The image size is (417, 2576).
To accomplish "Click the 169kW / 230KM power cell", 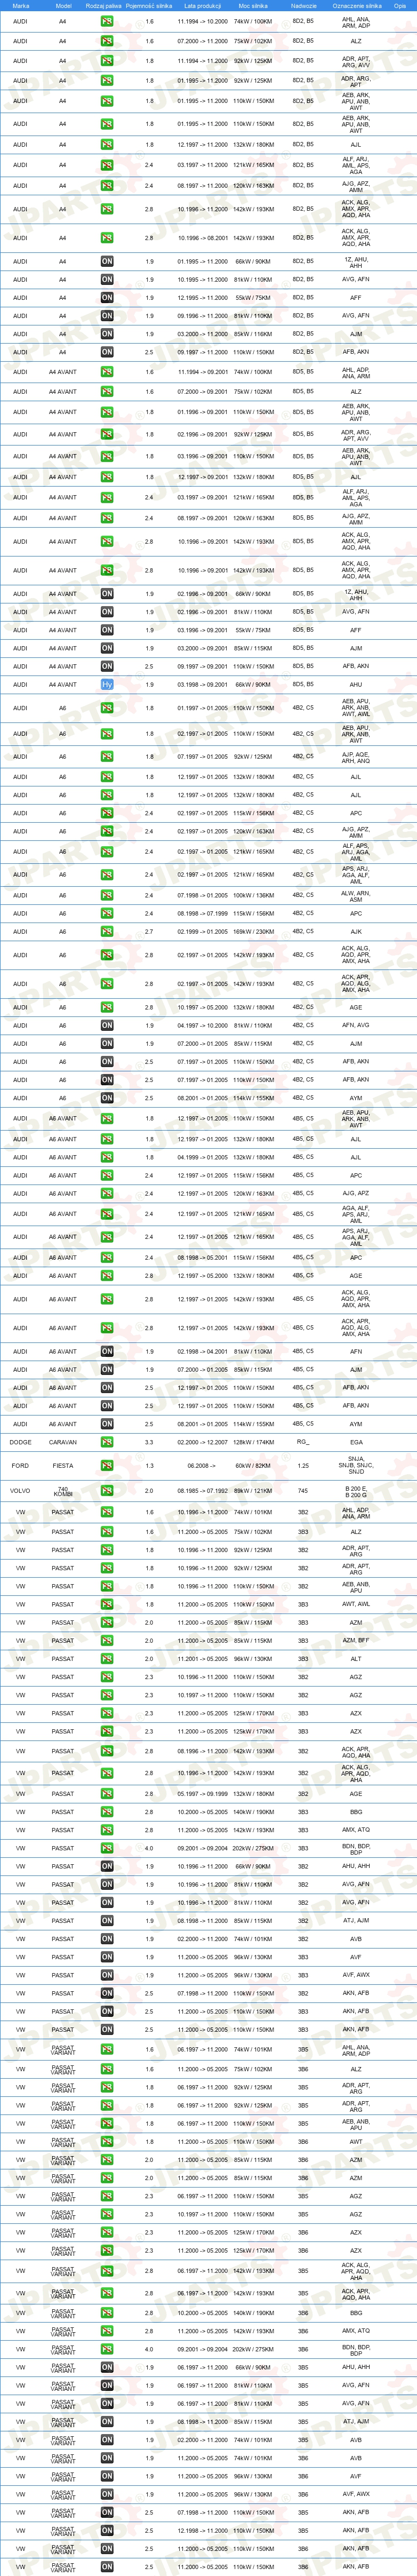I will 253,932.
